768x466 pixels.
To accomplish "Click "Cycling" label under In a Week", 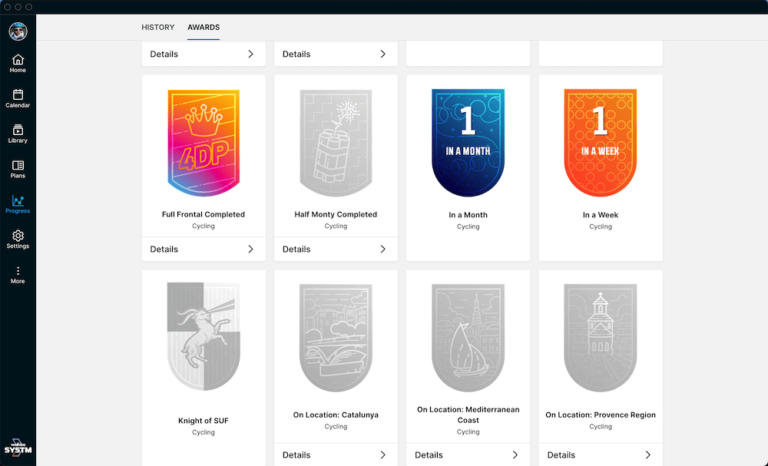I will tap(600, 226).
